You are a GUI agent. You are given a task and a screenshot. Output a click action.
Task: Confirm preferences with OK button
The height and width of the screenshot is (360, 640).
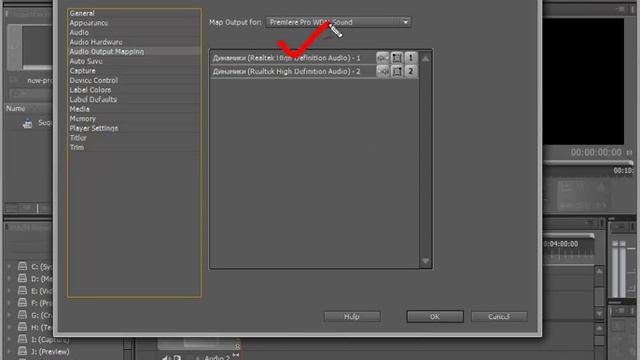point(435,316)
